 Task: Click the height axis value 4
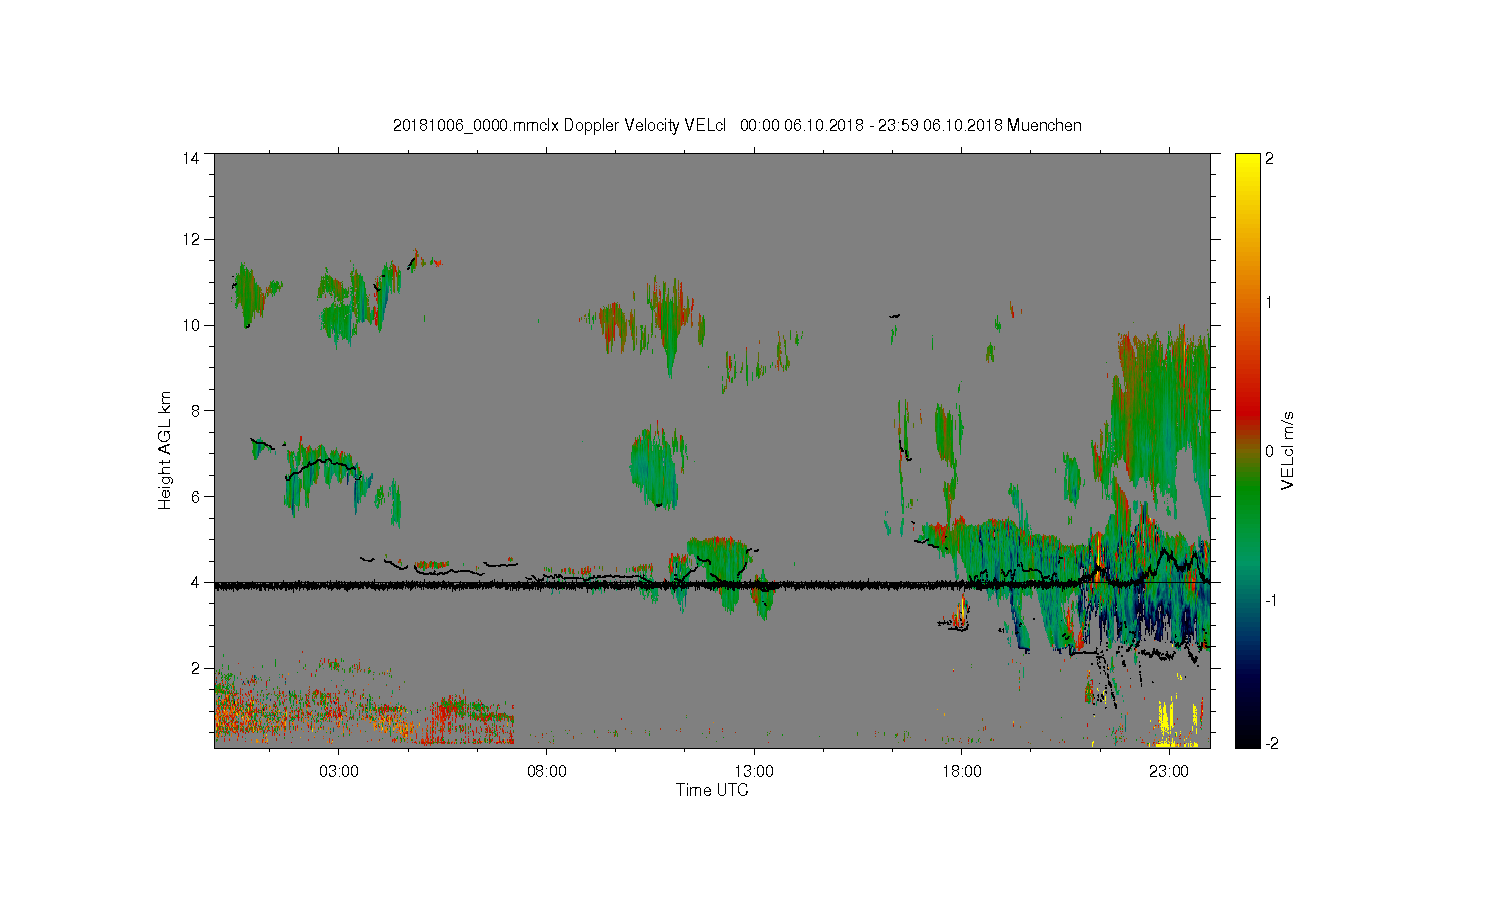195,582
